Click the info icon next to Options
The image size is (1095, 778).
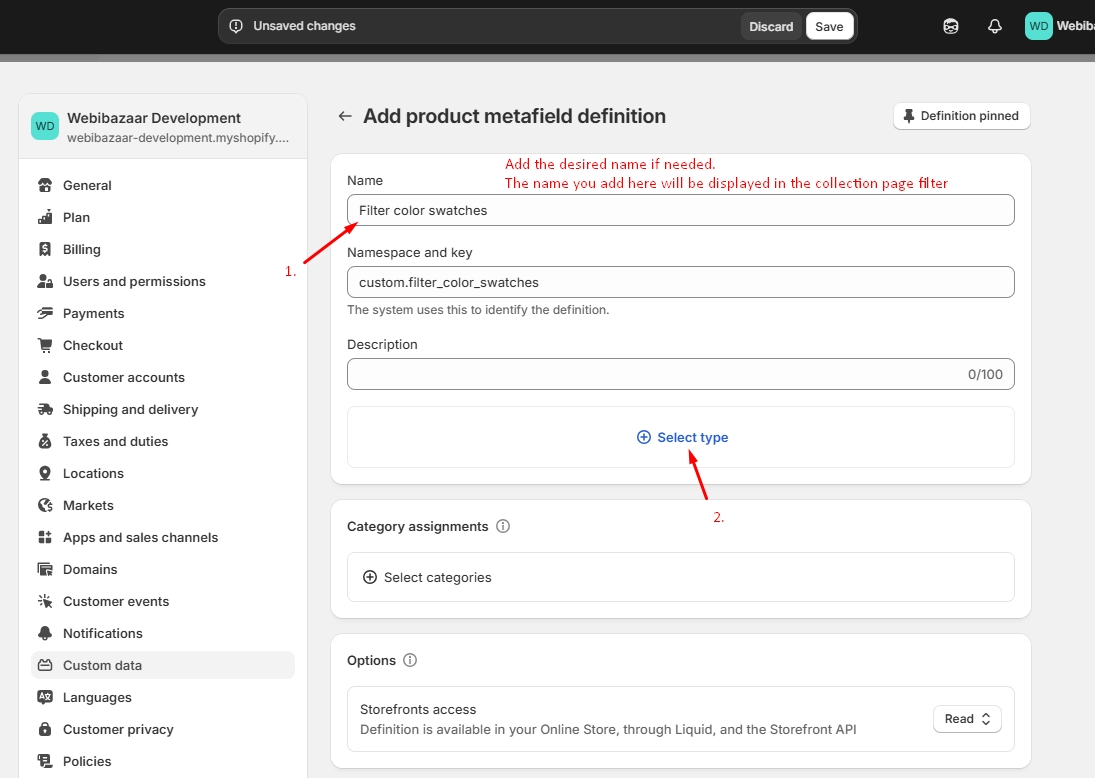(x=410, y=660)
